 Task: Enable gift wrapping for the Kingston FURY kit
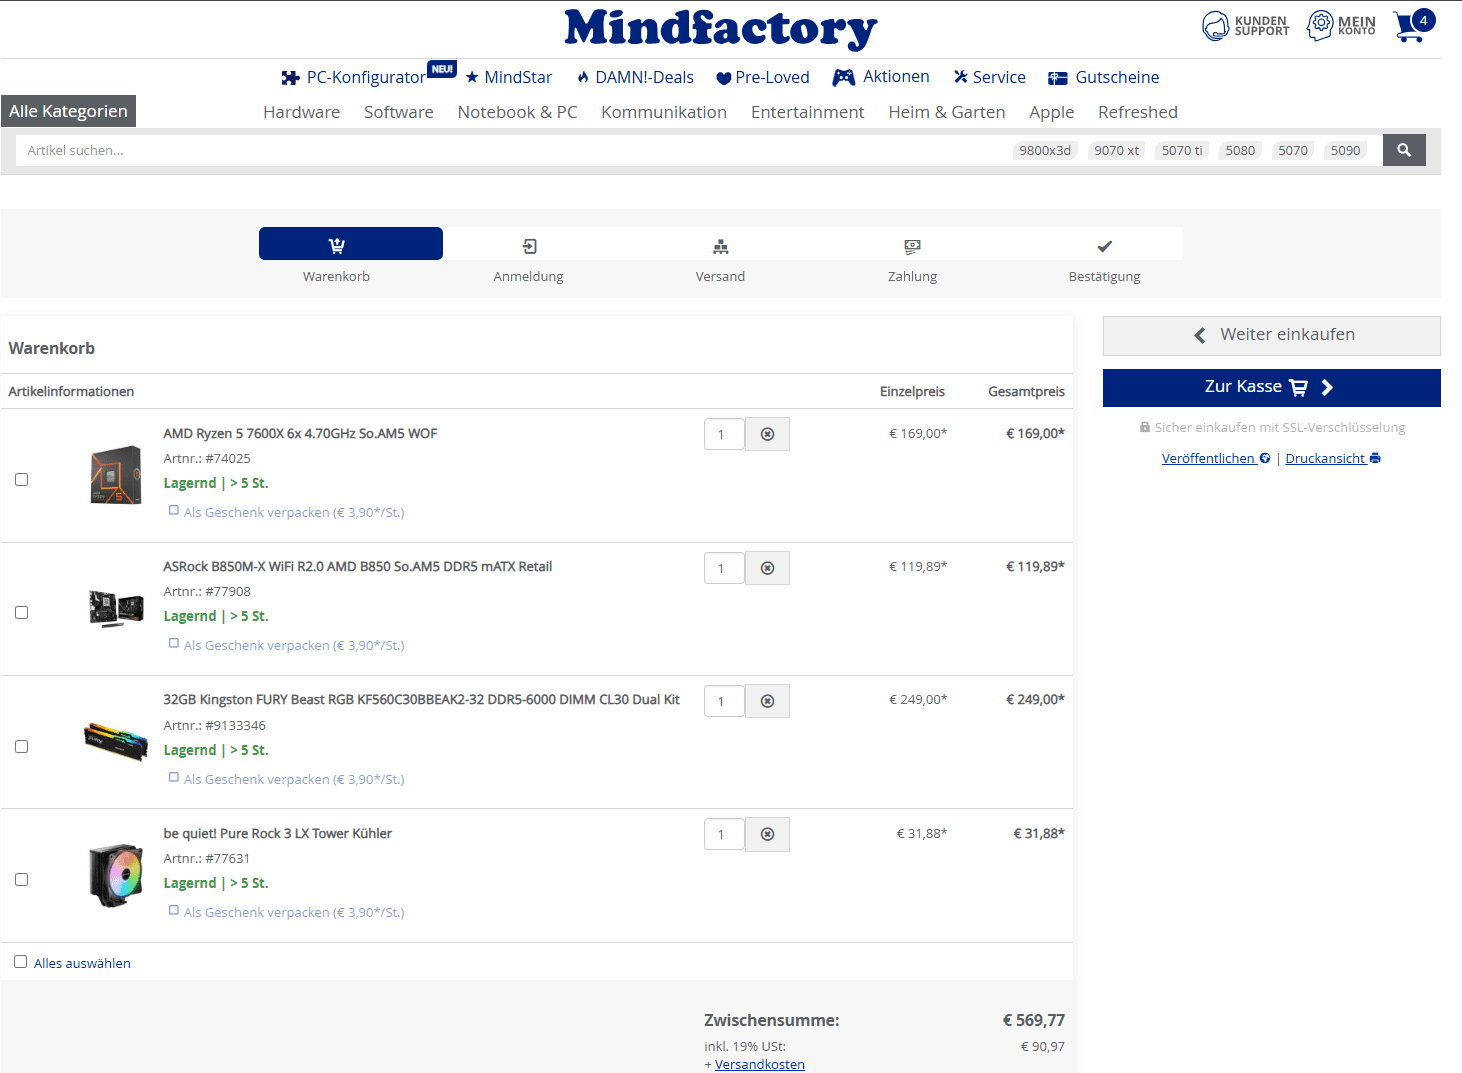click(174, 776)
